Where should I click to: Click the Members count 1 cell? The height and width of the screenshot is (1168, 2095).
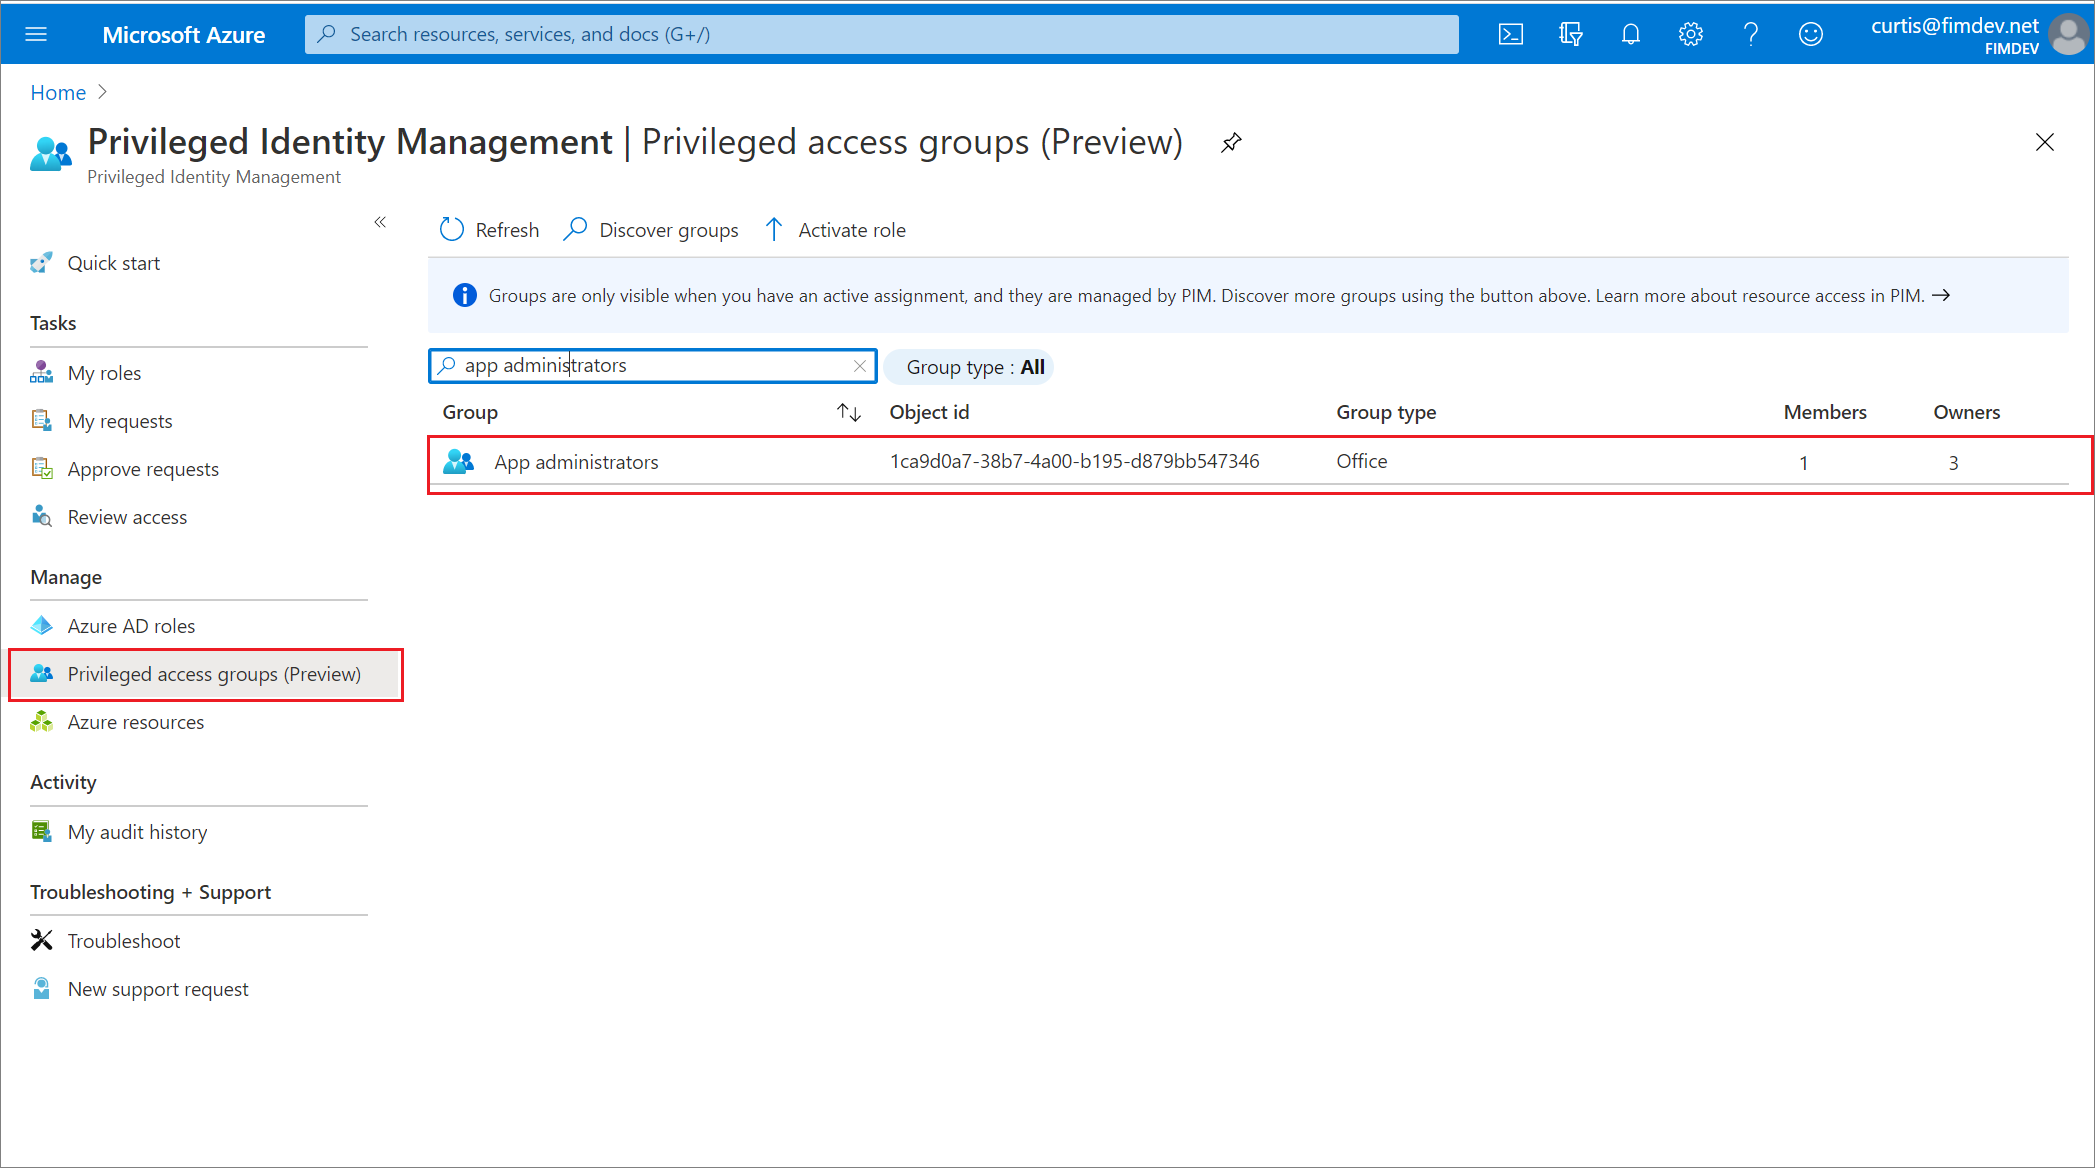(1803, 463)
